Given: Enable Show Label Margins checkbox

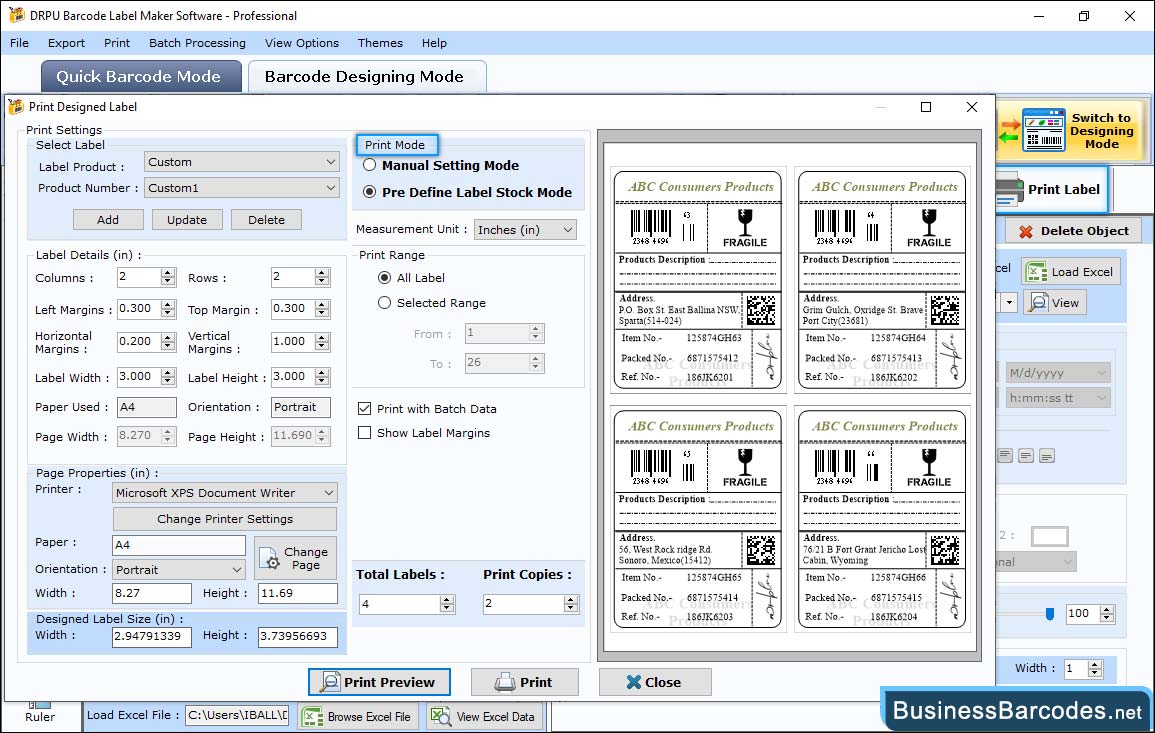Looking at the screenshot, I should coord(365,433).
